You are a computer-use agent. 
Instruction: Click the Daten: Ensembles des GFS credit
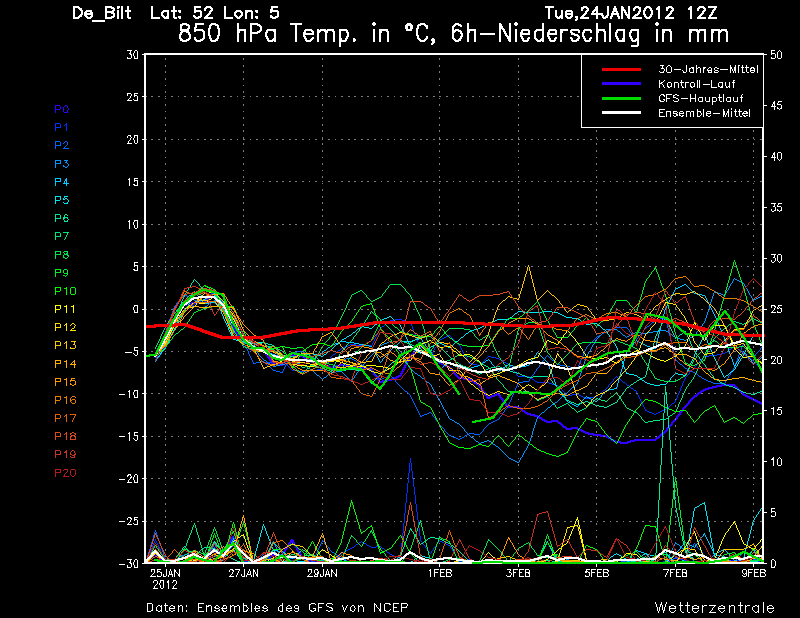[277, 608]
